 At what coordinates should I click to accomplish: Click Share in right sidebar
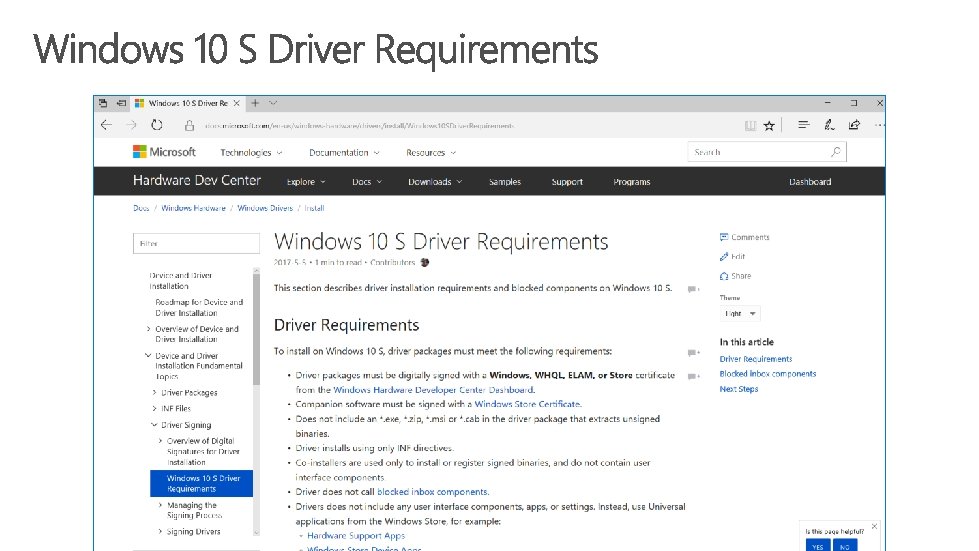click(735, 276)
